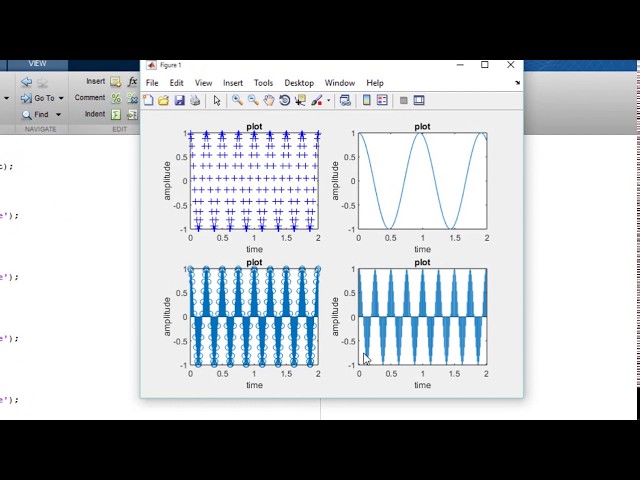
Task: Select the Data Cursor tool
Action: point(301,100)
